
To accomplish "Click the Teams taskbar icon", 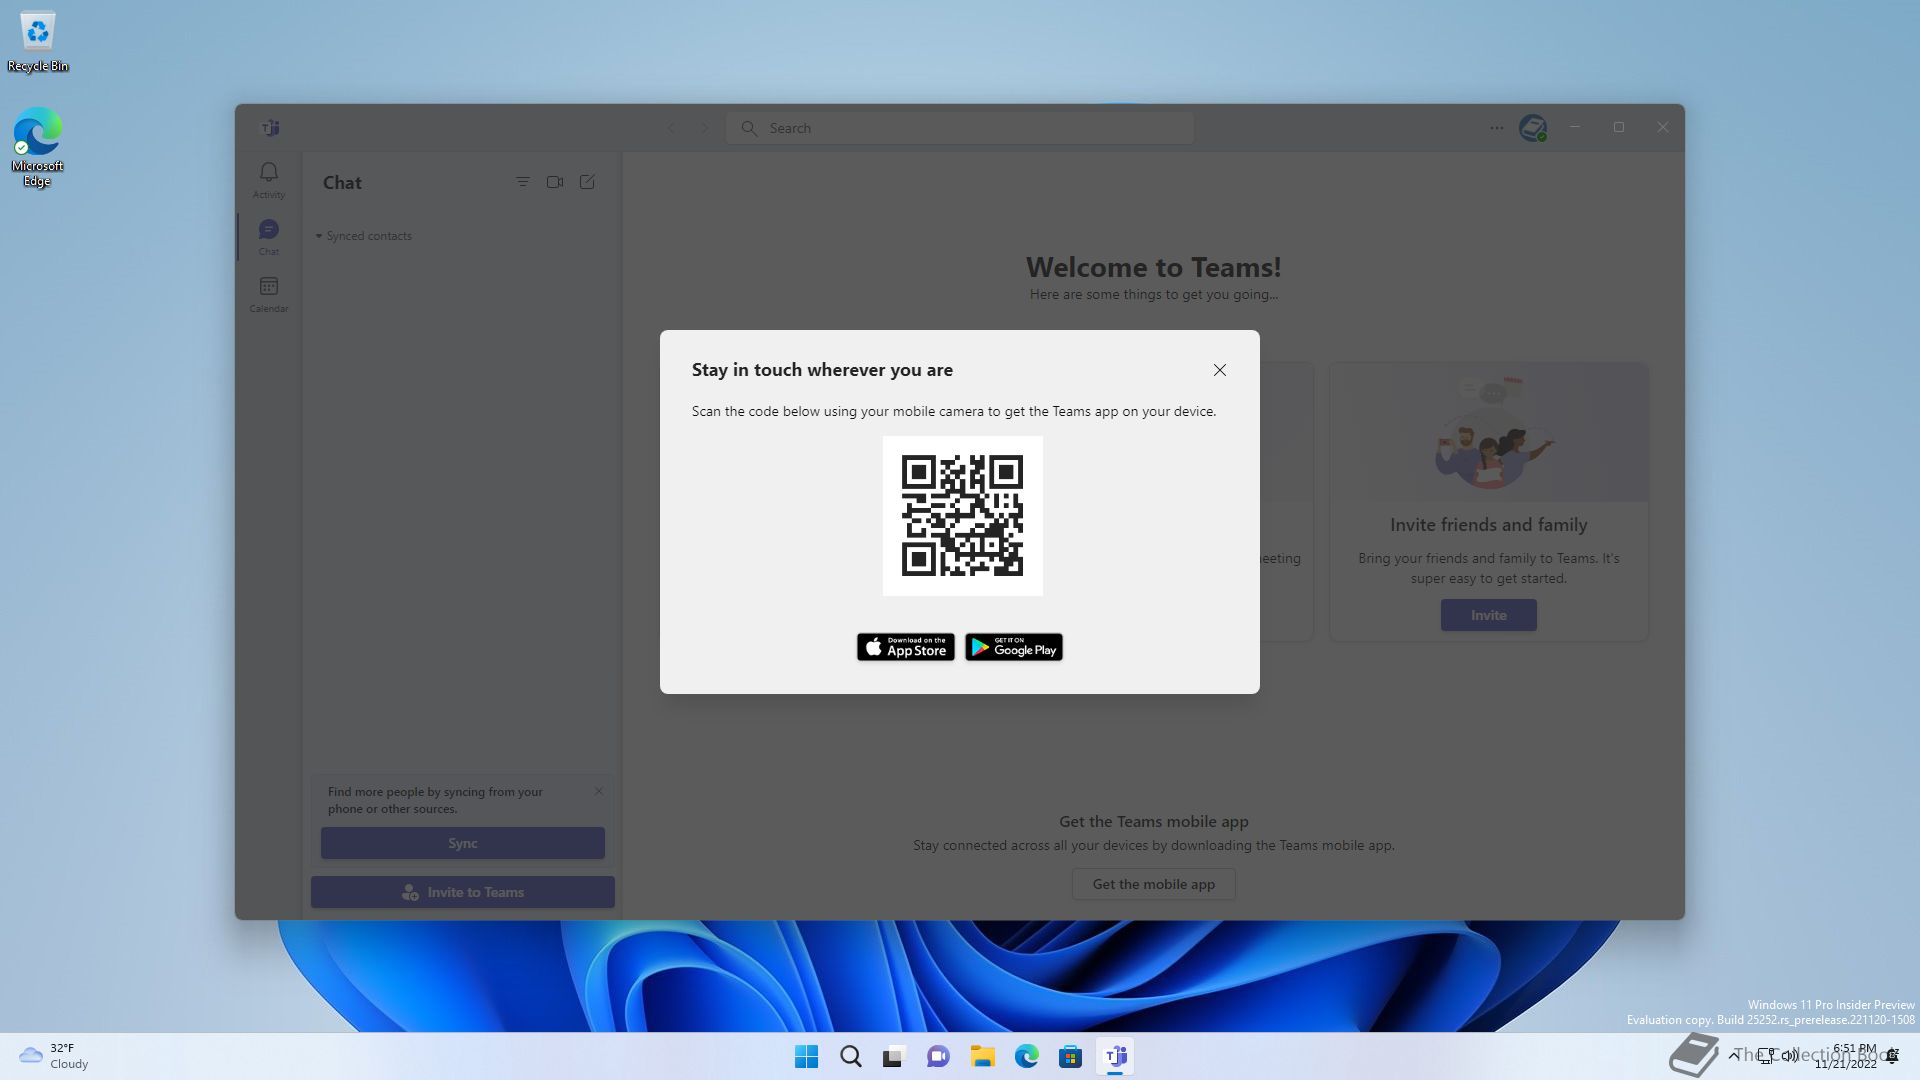I will pos(1115,1056).
